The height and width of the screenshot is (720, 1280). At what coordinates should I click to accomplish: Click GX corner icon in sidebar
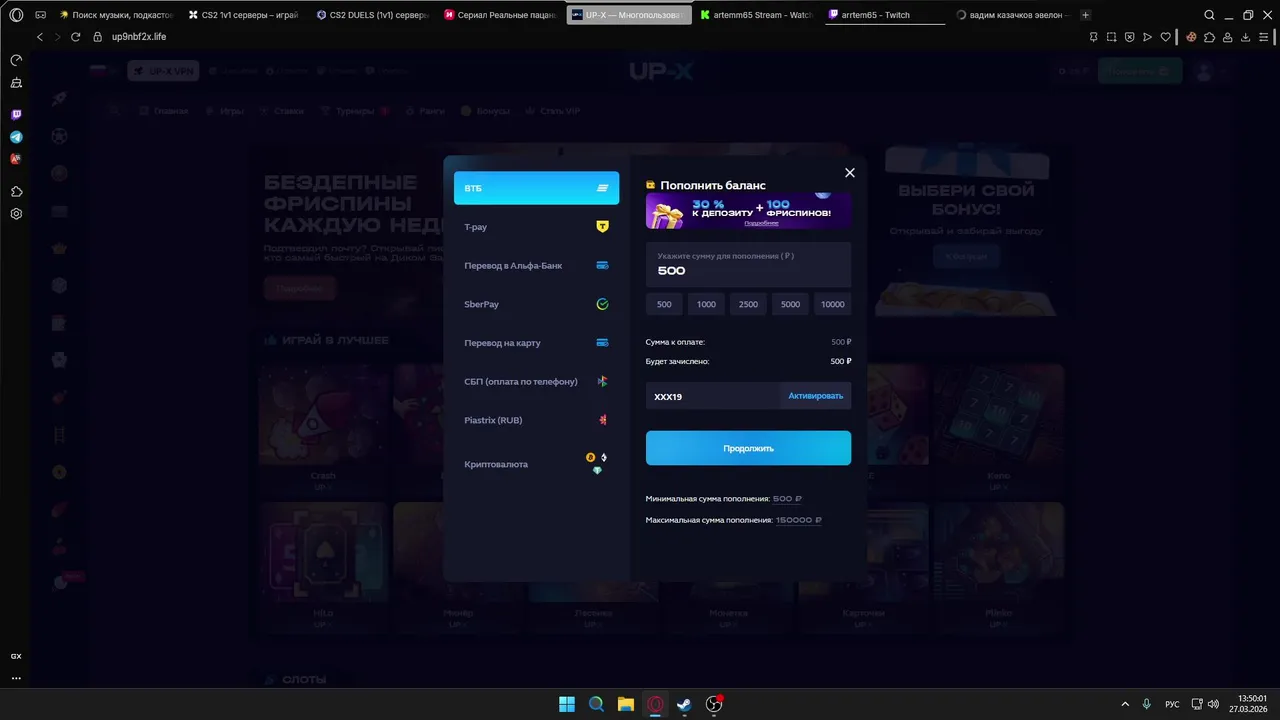16,657
